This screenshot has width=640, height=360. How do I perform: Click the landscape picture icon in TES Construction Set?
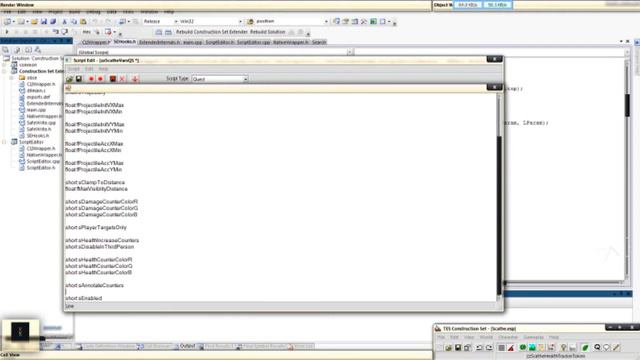pos(532,348)
